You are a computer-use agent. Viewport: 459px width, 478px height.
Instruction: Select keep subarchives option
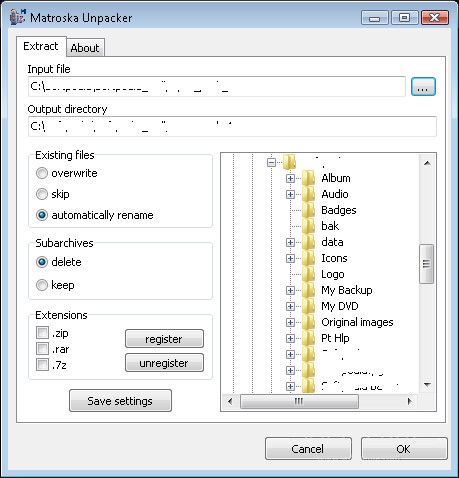42,285
